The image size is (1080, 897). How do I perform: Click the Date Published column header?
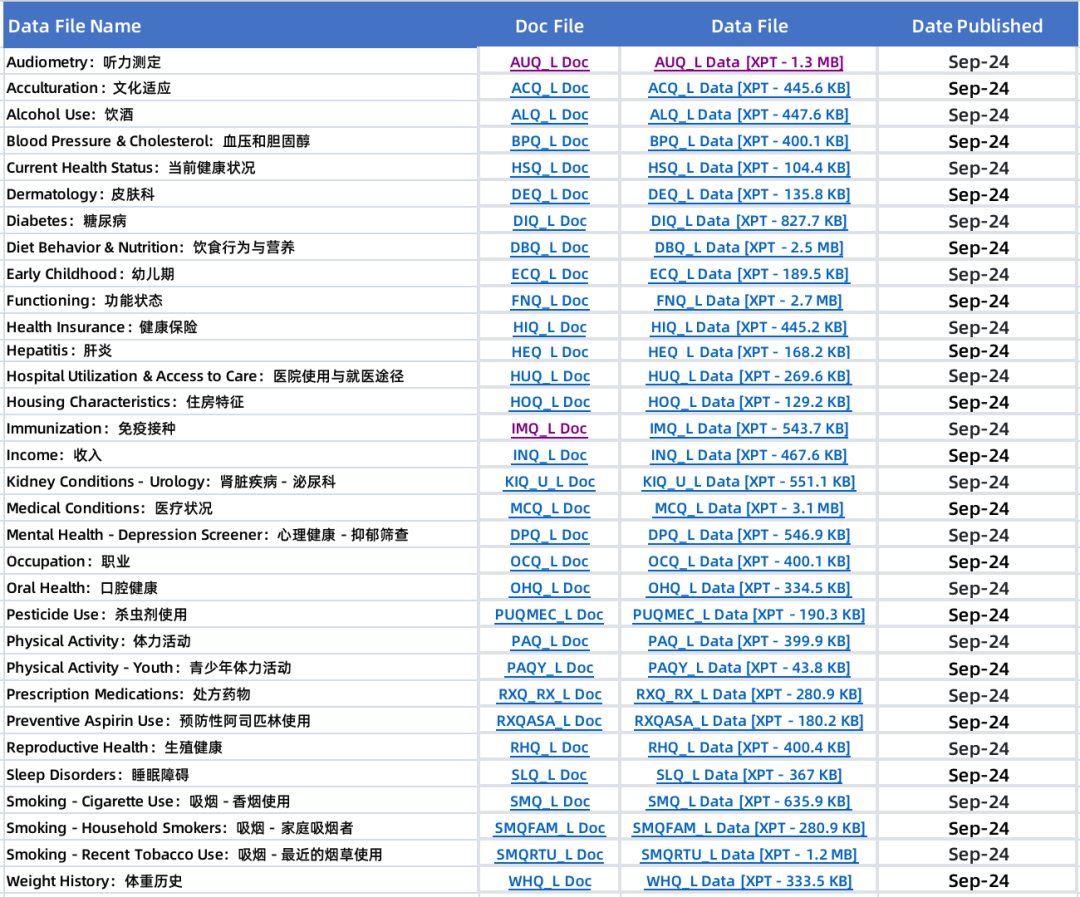pyautogui.click(x=977, y=26)
